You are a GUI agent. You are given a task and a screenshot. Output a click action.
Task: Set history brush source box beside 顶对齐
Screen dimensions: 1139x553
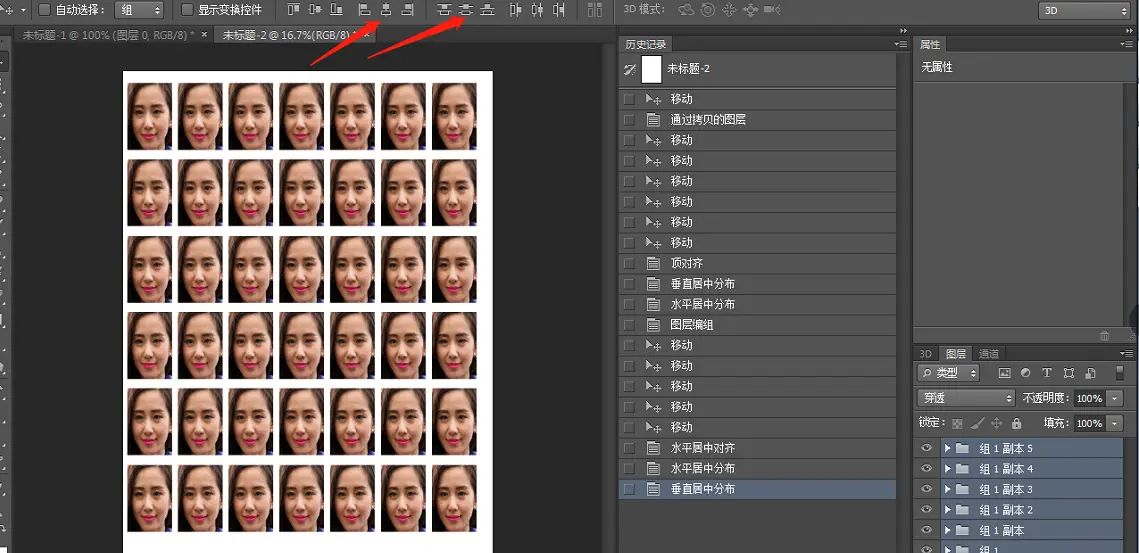(629, 263)
